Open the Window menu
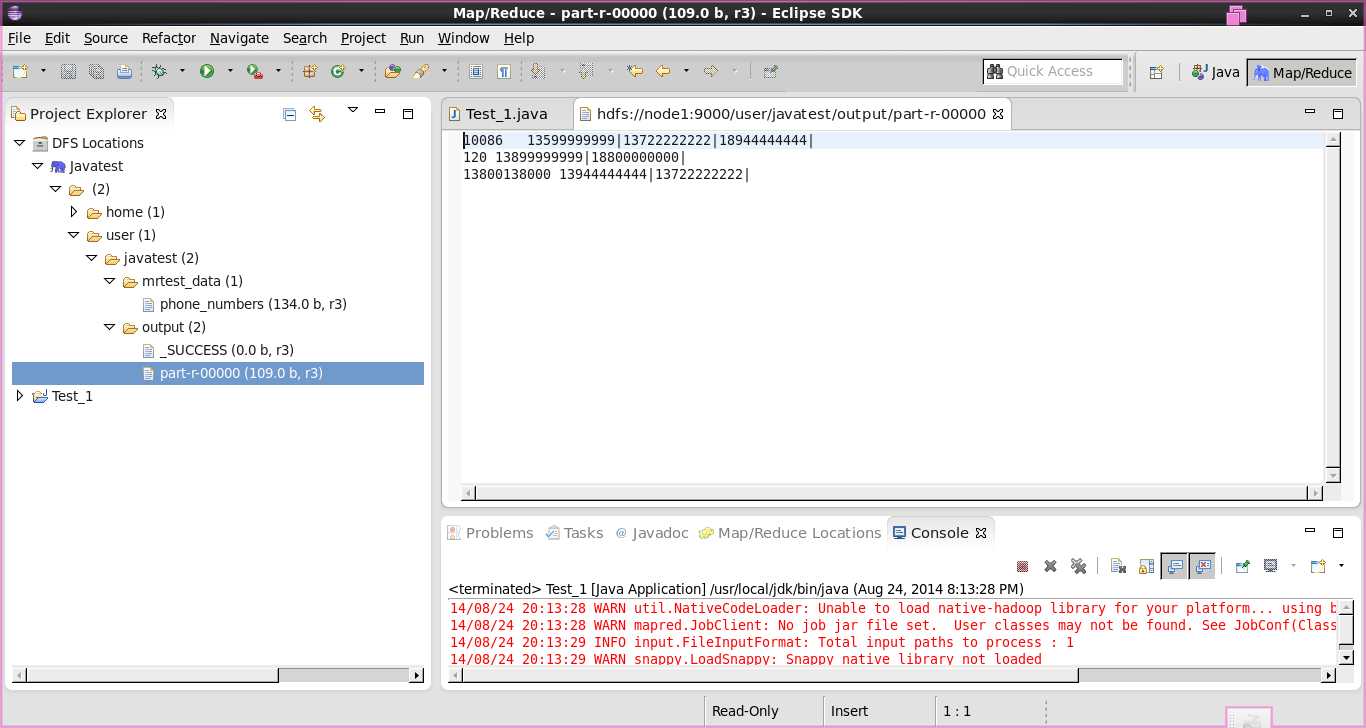This screenshot has height=728, width=1366. click(x=464, y=38)
